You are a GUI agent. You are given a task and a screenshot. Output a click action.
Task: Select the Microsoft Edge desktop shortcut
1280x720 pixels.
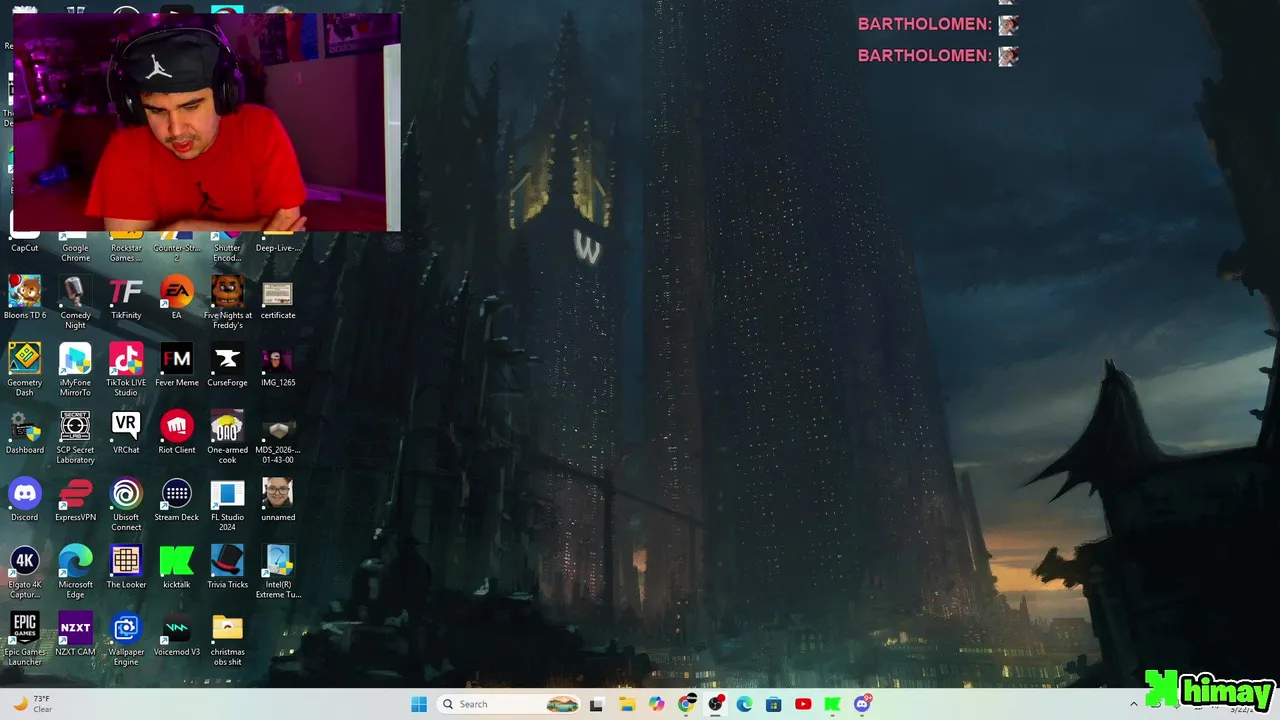(x=75, y=573)
